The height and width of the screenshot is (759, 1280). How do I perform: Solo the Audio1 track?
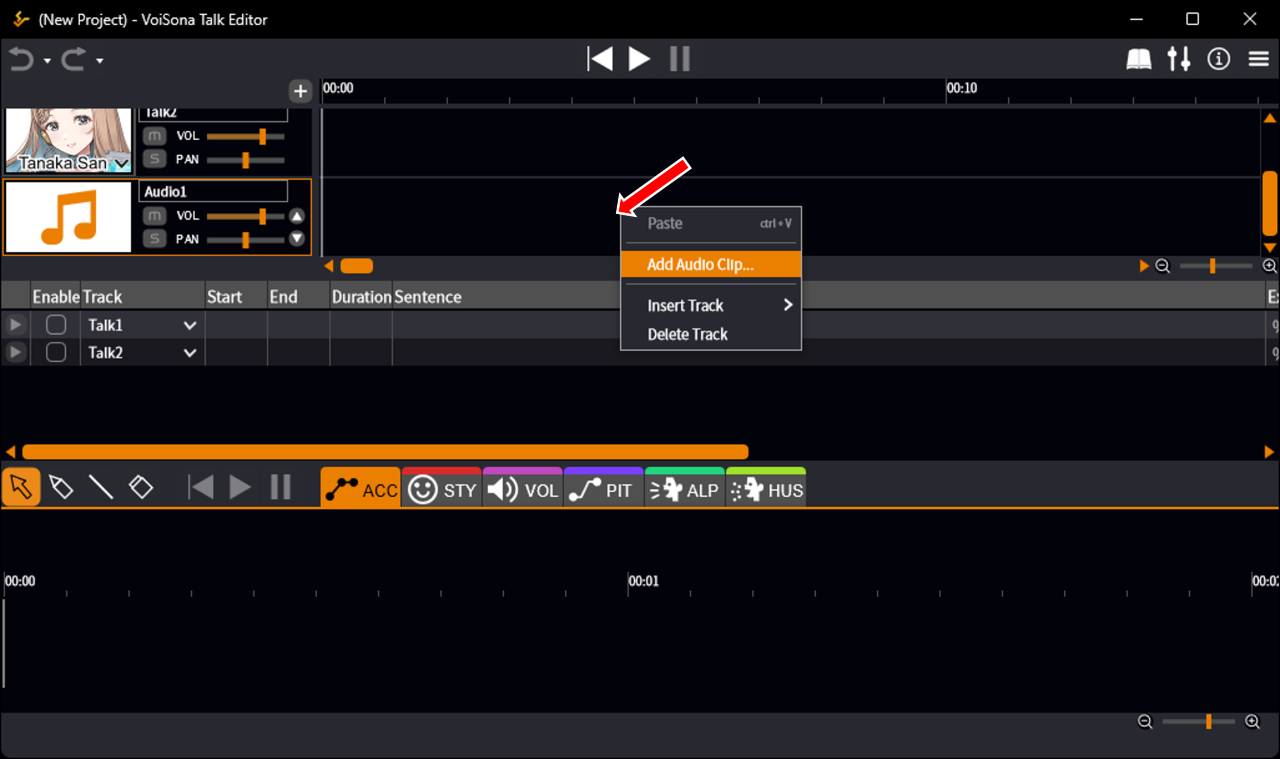[x=154, y=238]
